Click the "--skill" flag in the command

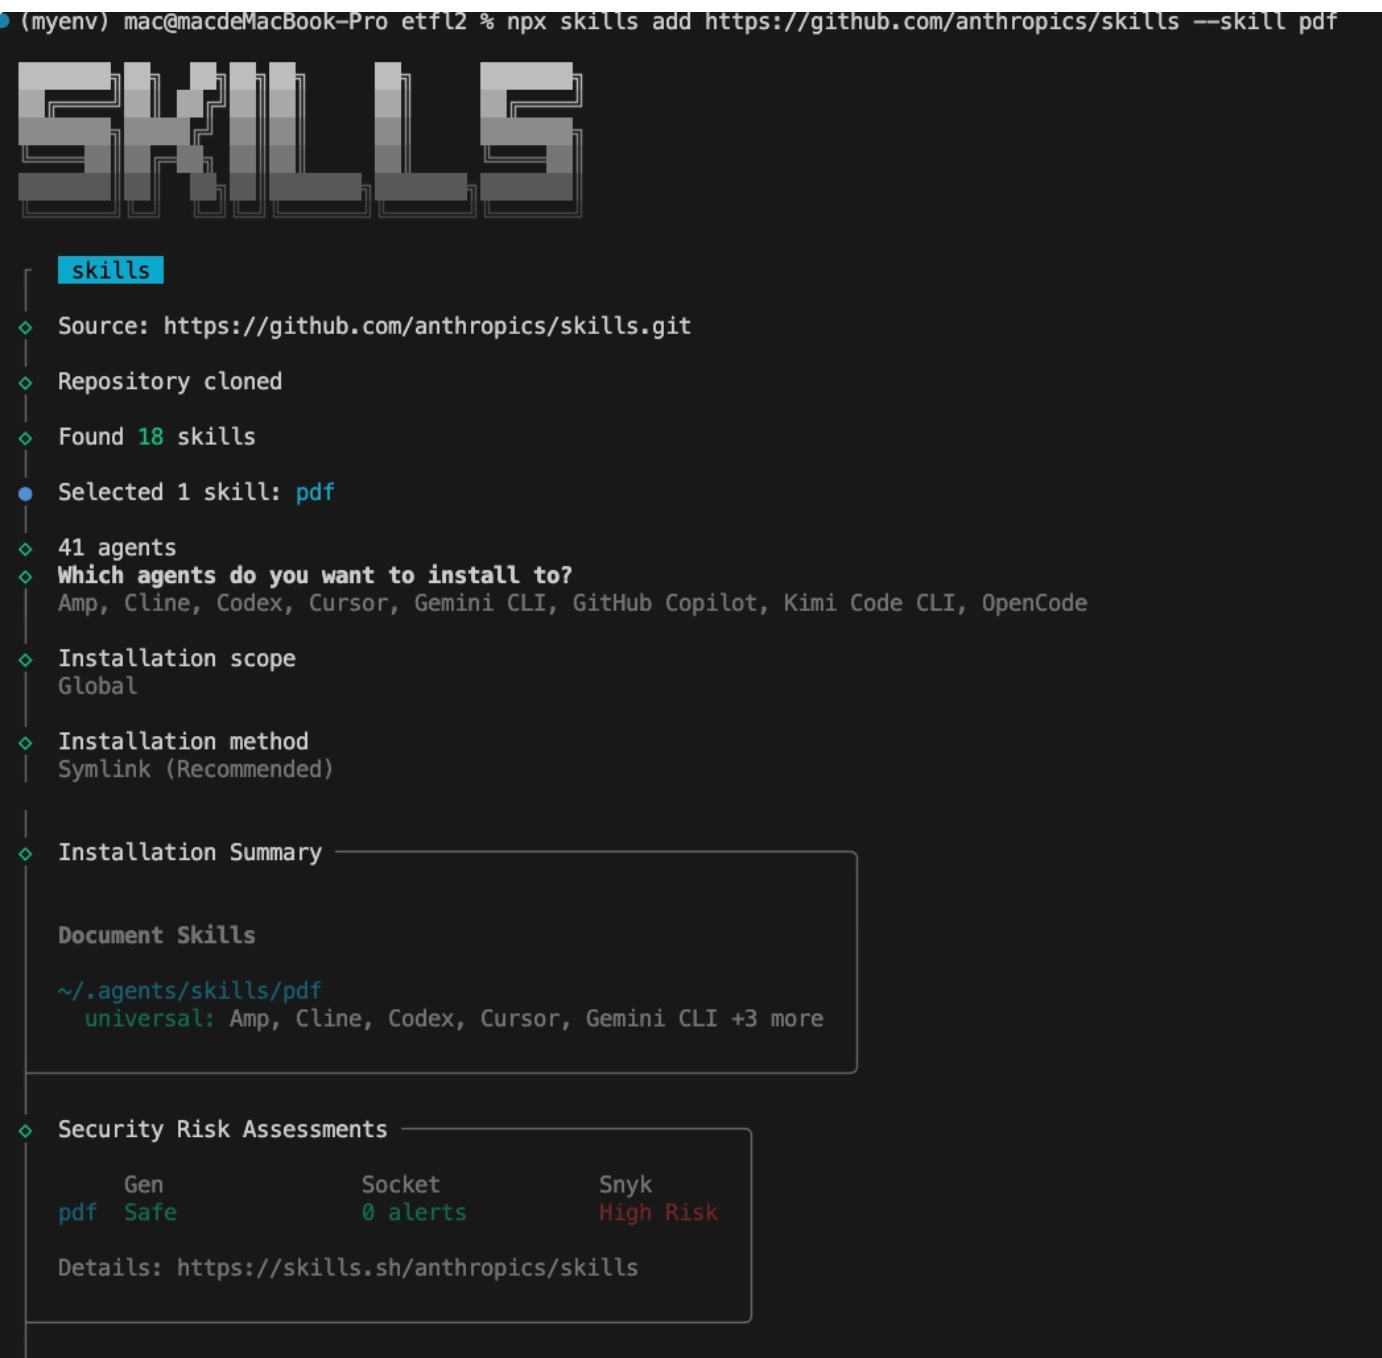[x=1239, y=21]
